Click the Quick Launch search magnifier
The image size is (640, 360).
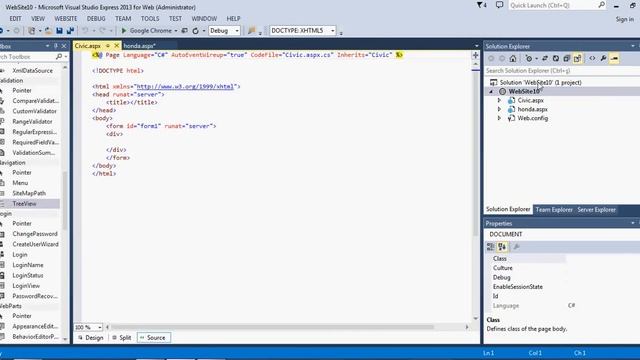click(x=602, y=5)
